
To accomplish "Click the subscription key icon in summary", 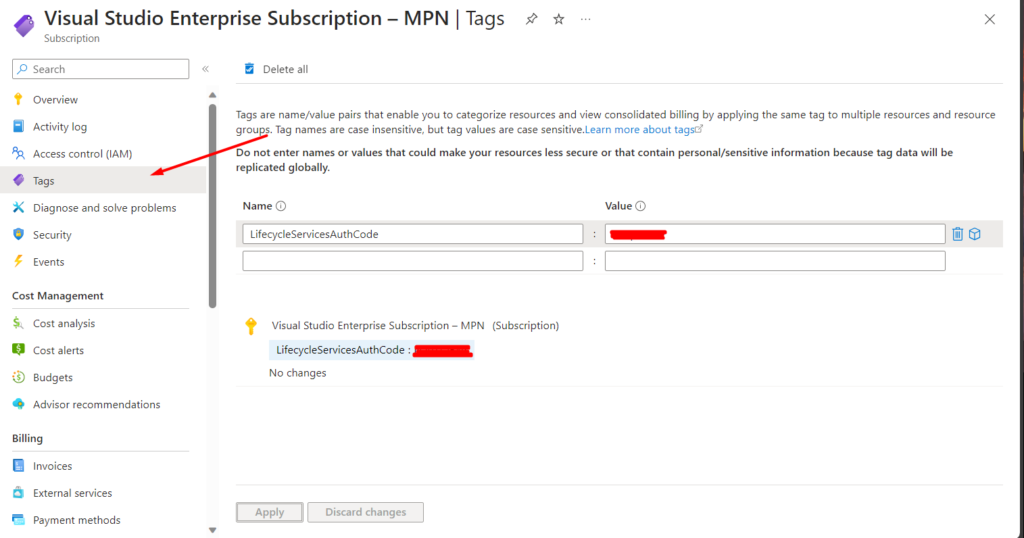I will 251,326.
